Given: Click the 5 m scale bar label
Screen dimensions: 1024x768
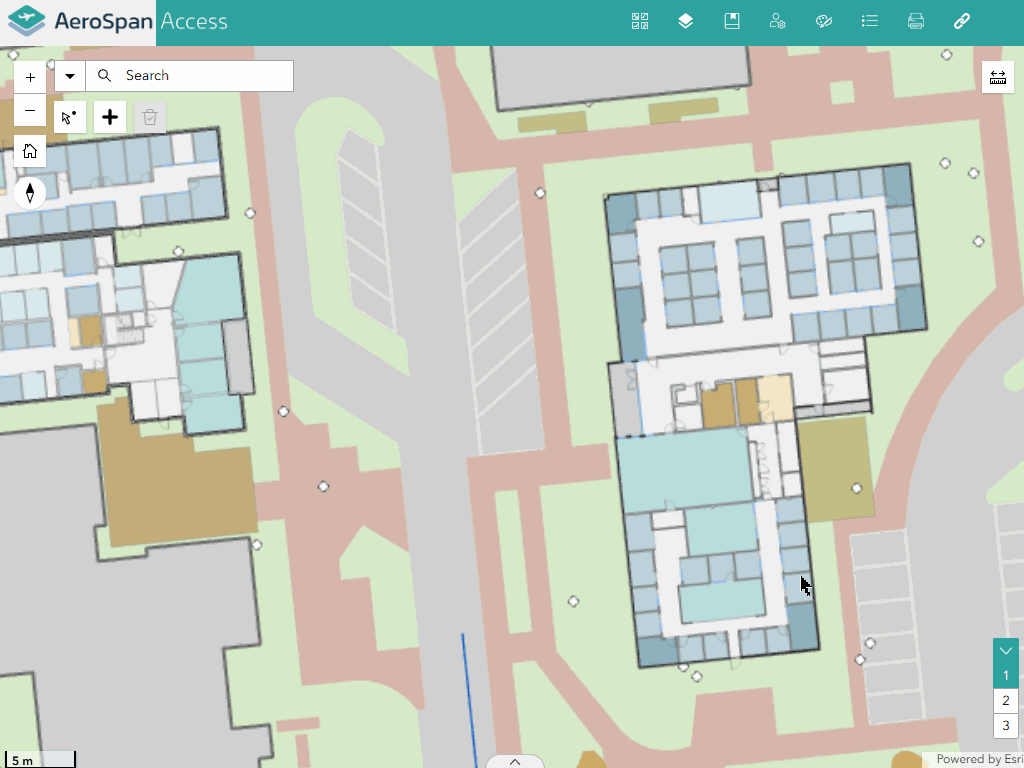Looking at the screenshot, I should click(22, 761).
